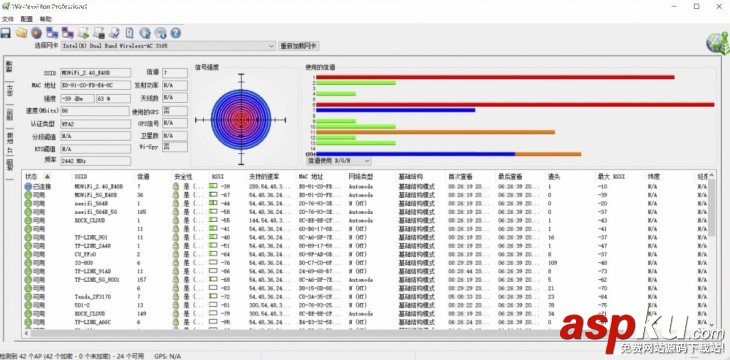The height and width of the screenshot is (360, 730).
Task: Open the Configuration menu (配置)
Action: [27, 19]
